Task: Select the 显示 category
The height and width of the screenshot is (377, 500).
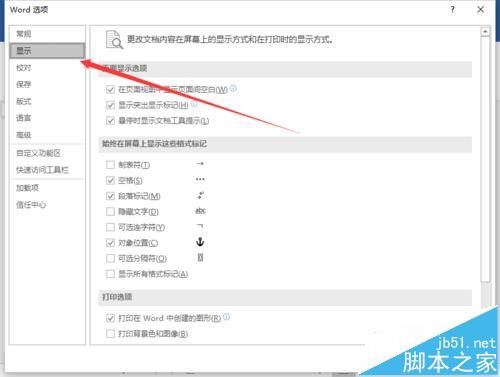Action: click(47, 51)
